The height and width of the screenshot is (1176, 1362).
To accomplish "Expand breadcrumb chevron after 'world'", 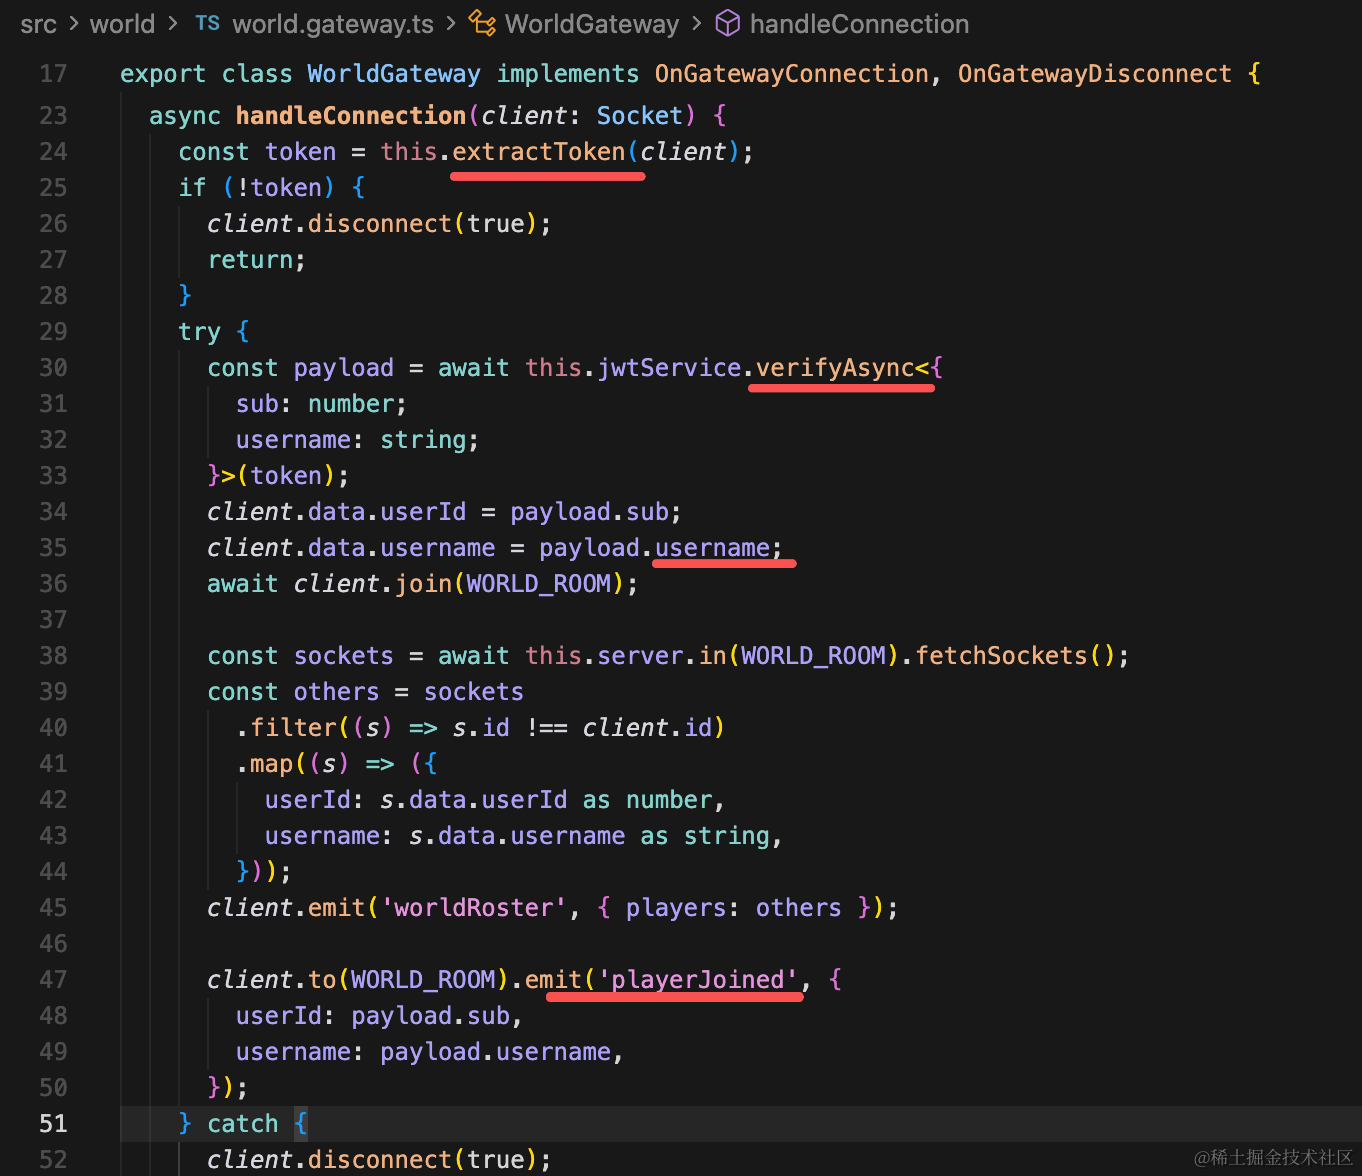I will pyautogui.click(x=173, y=24).
